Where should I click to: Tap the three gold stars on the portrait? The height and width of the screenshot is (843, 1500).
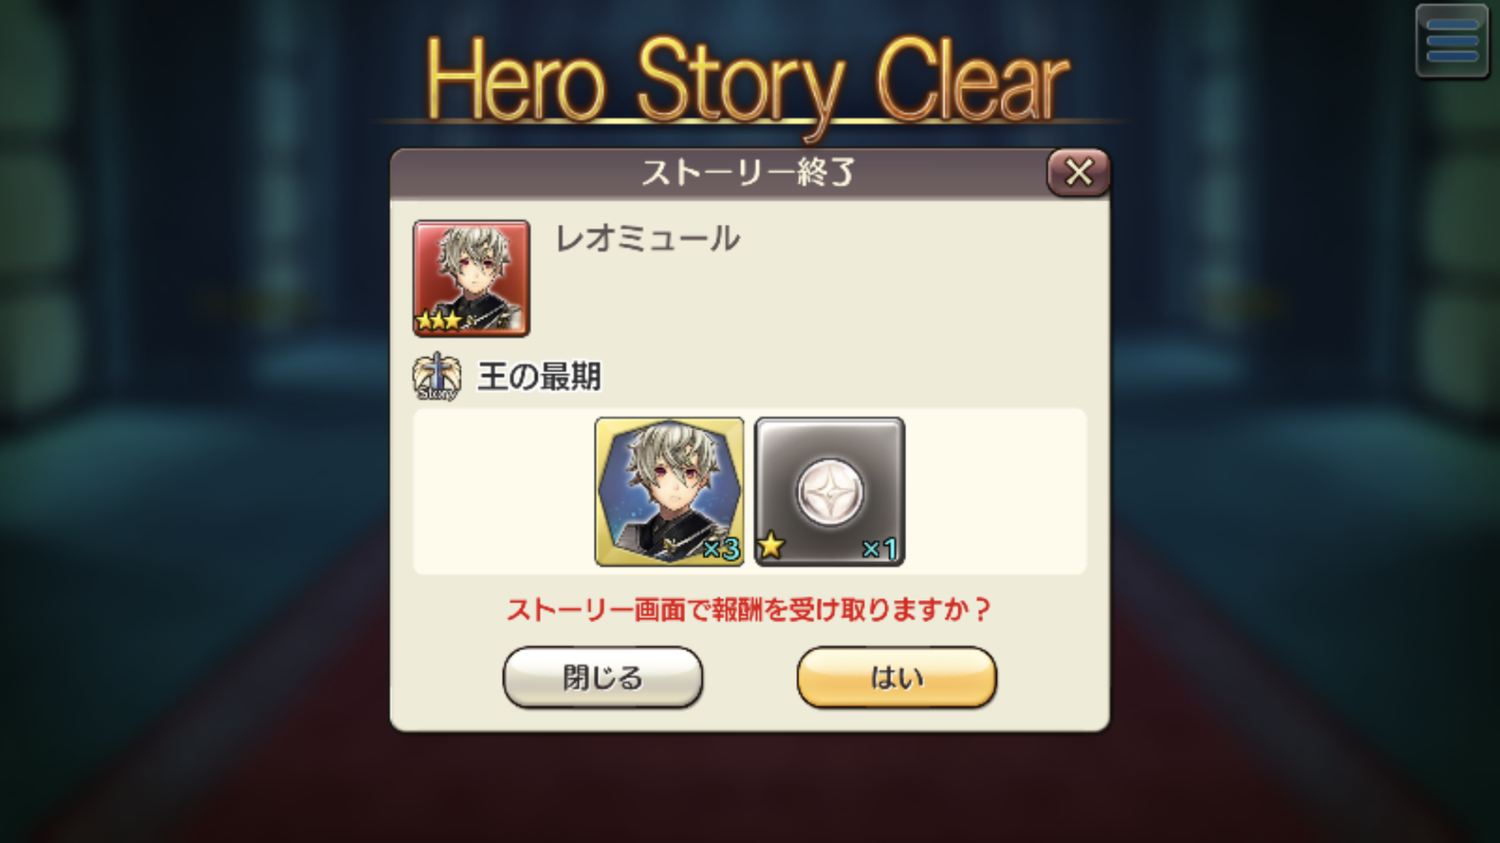pos(439,321)
